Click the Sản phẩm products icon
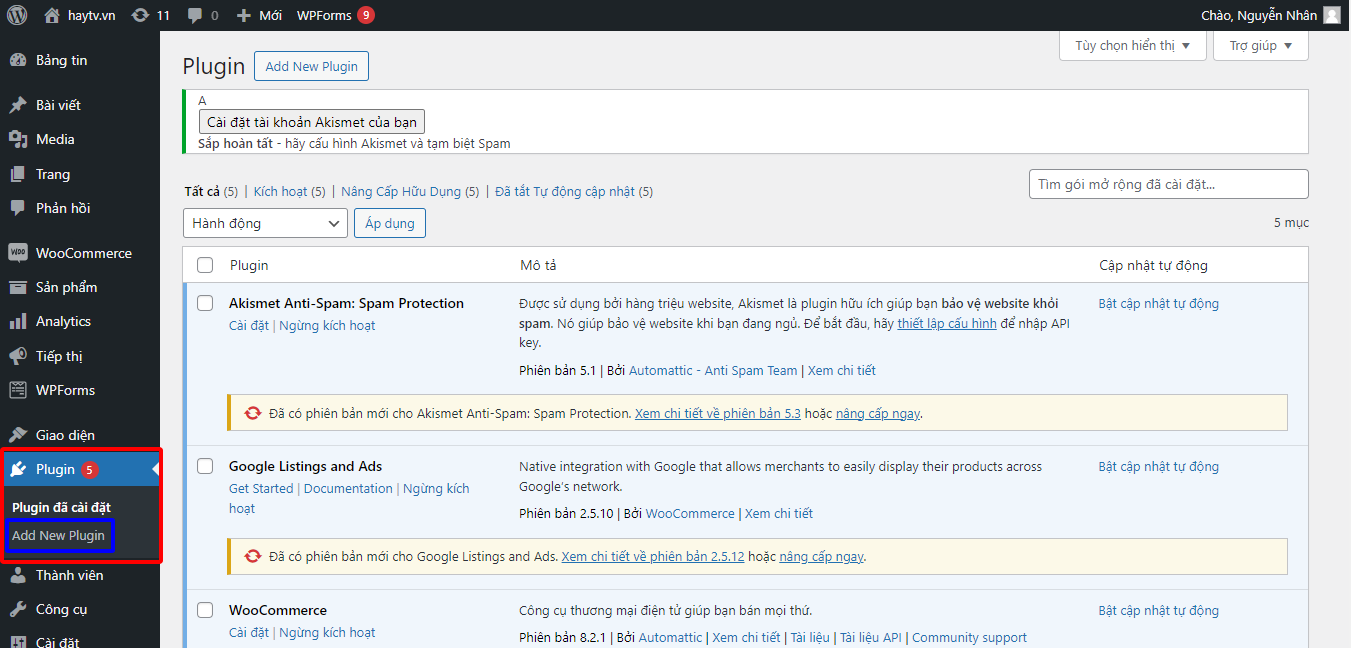The image size is (1351, 648). 18,287
